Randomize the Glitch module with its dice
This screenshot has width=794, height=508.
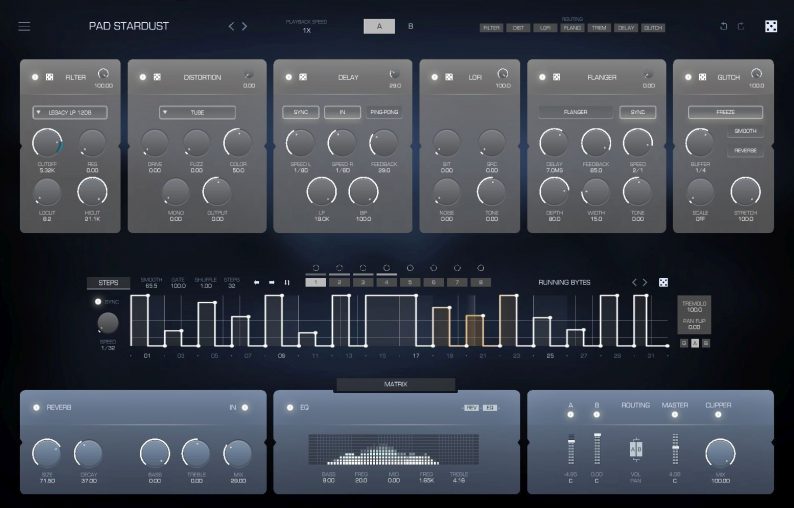click(x=702, y=77)
